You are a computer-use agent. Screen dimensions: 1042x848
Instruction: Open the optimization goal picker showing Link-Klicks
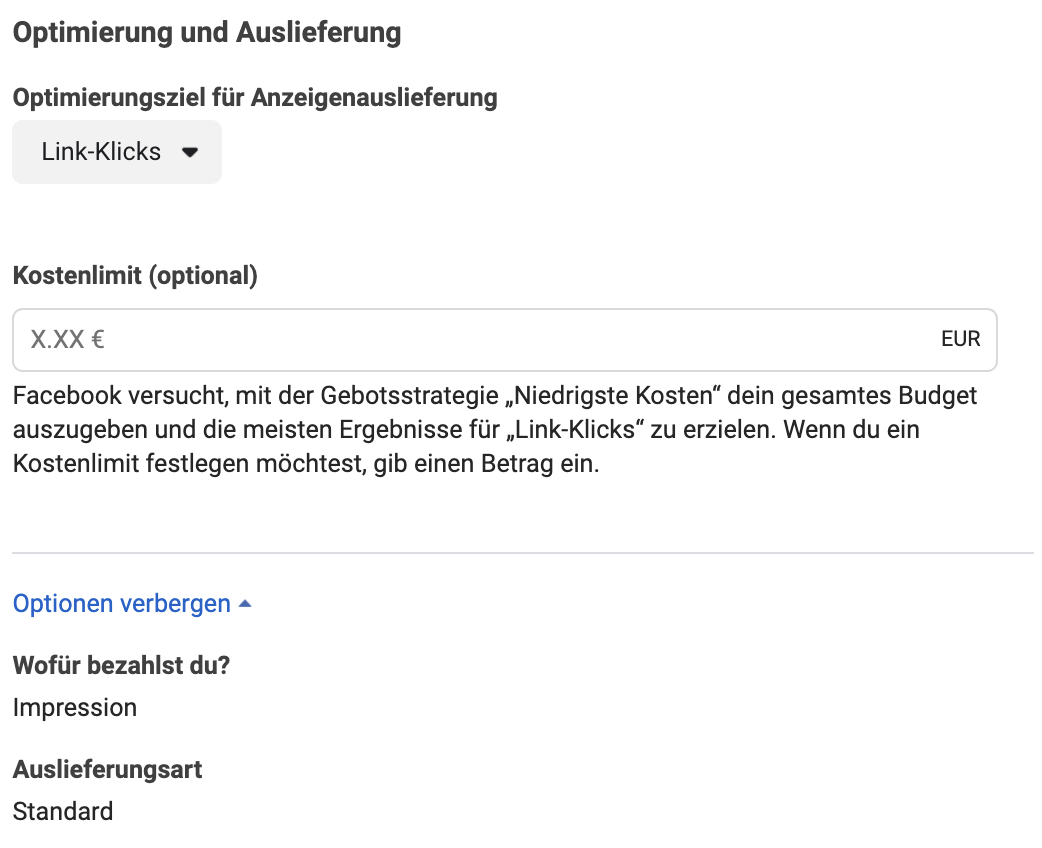(116, 152)
